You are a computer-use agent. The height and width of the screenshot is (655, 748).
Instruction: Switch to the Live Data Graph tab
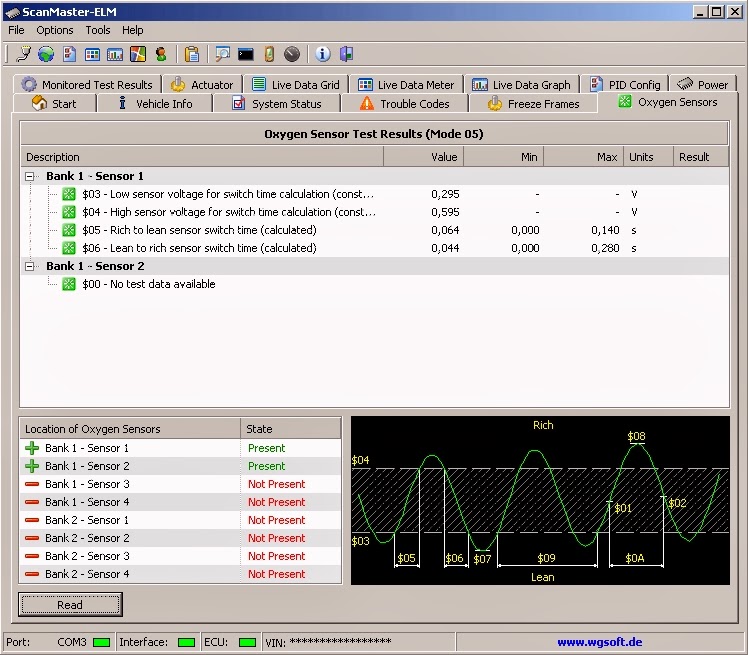[521, 84]
